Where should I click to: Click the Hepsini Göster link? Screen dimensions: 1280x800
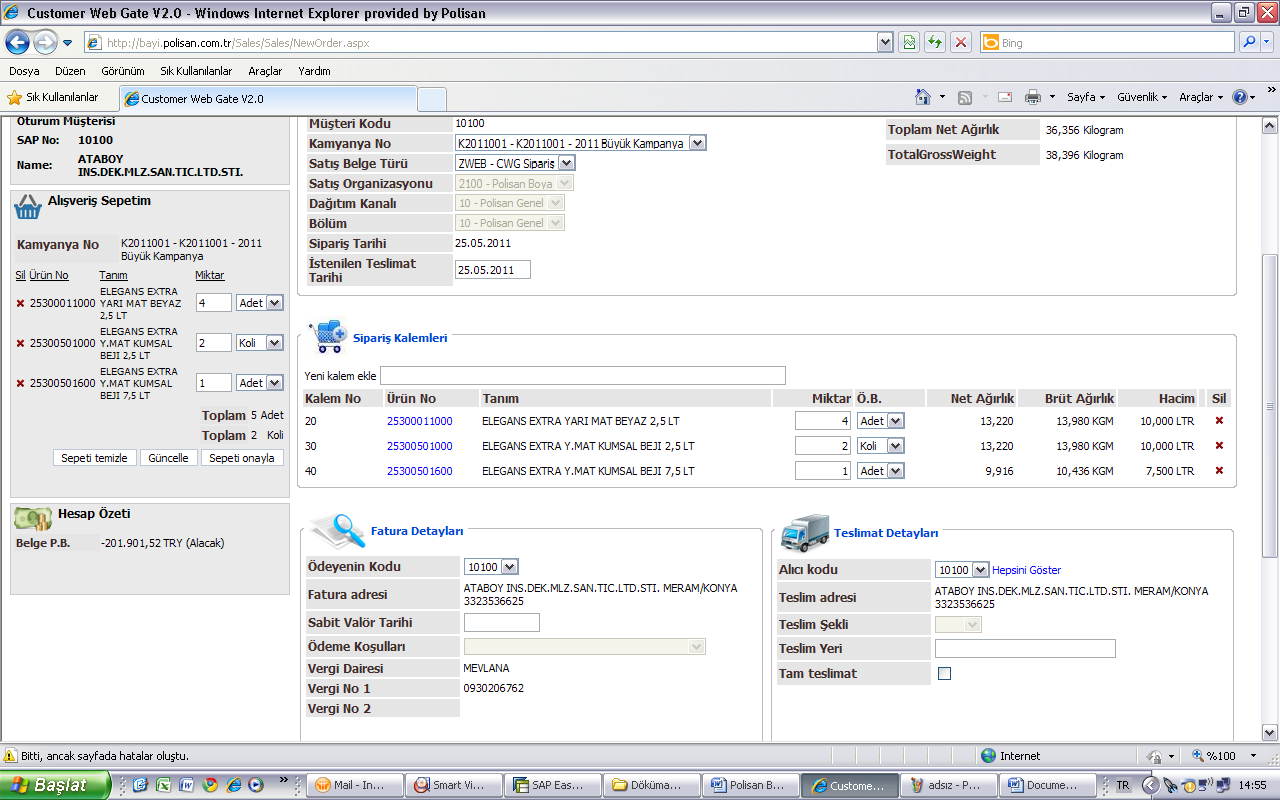click(1027, 570)
